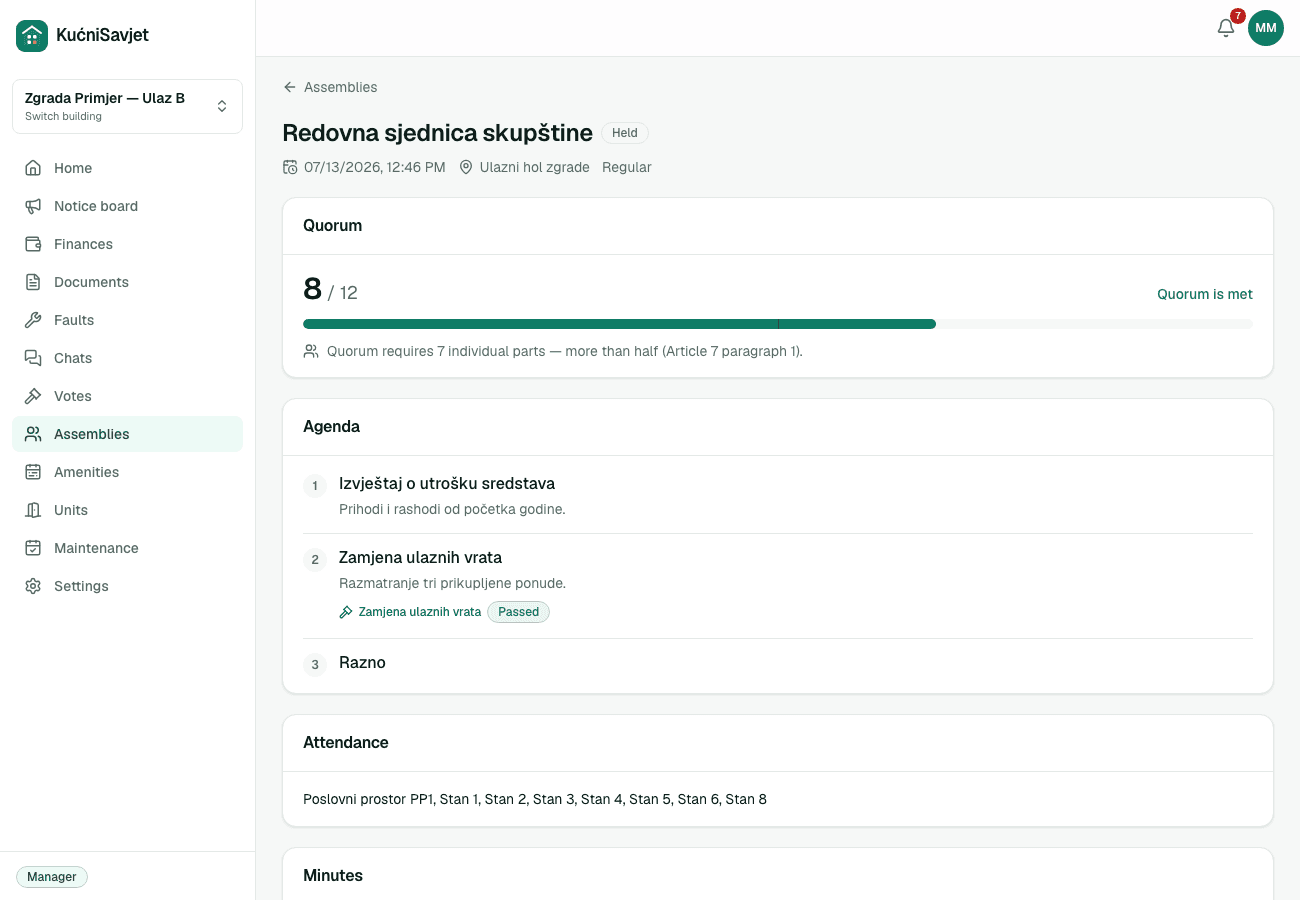Viewport: 1300px width, 900px height.
Task: Select the agenda item title Zamjena ulaznih vrata
Action: tap(420, 558)
